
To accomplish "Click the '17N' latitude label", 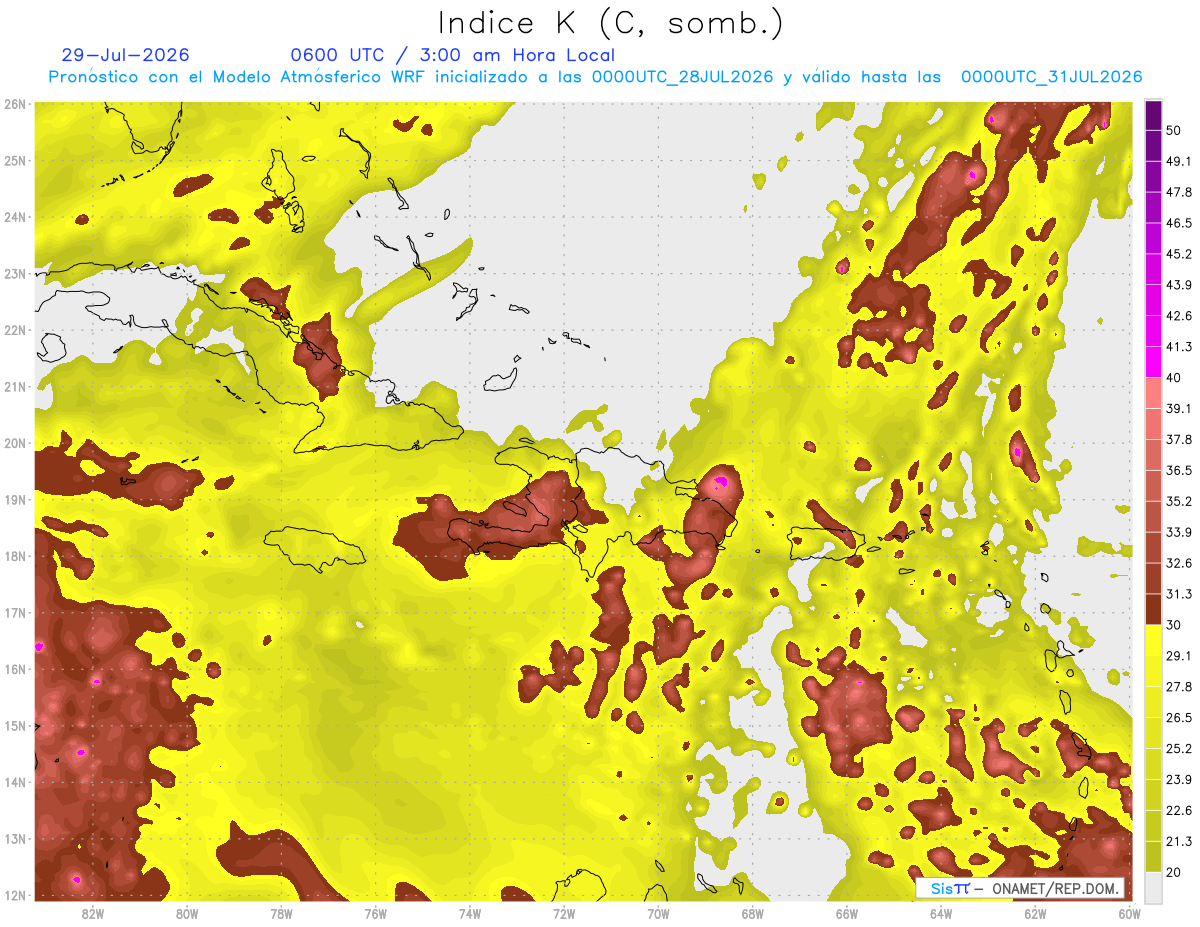I will (x=14, y=612).
